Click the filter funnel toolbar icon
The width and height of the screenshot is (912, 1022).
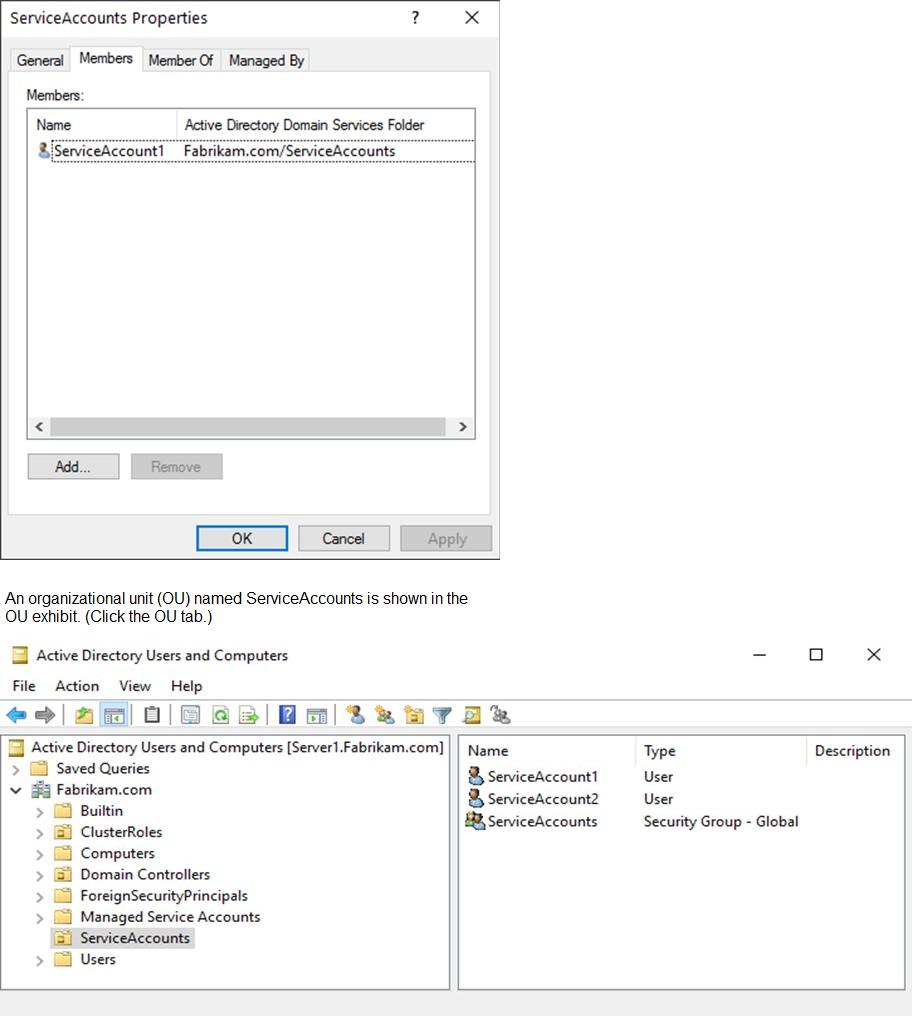click(442, 716)
